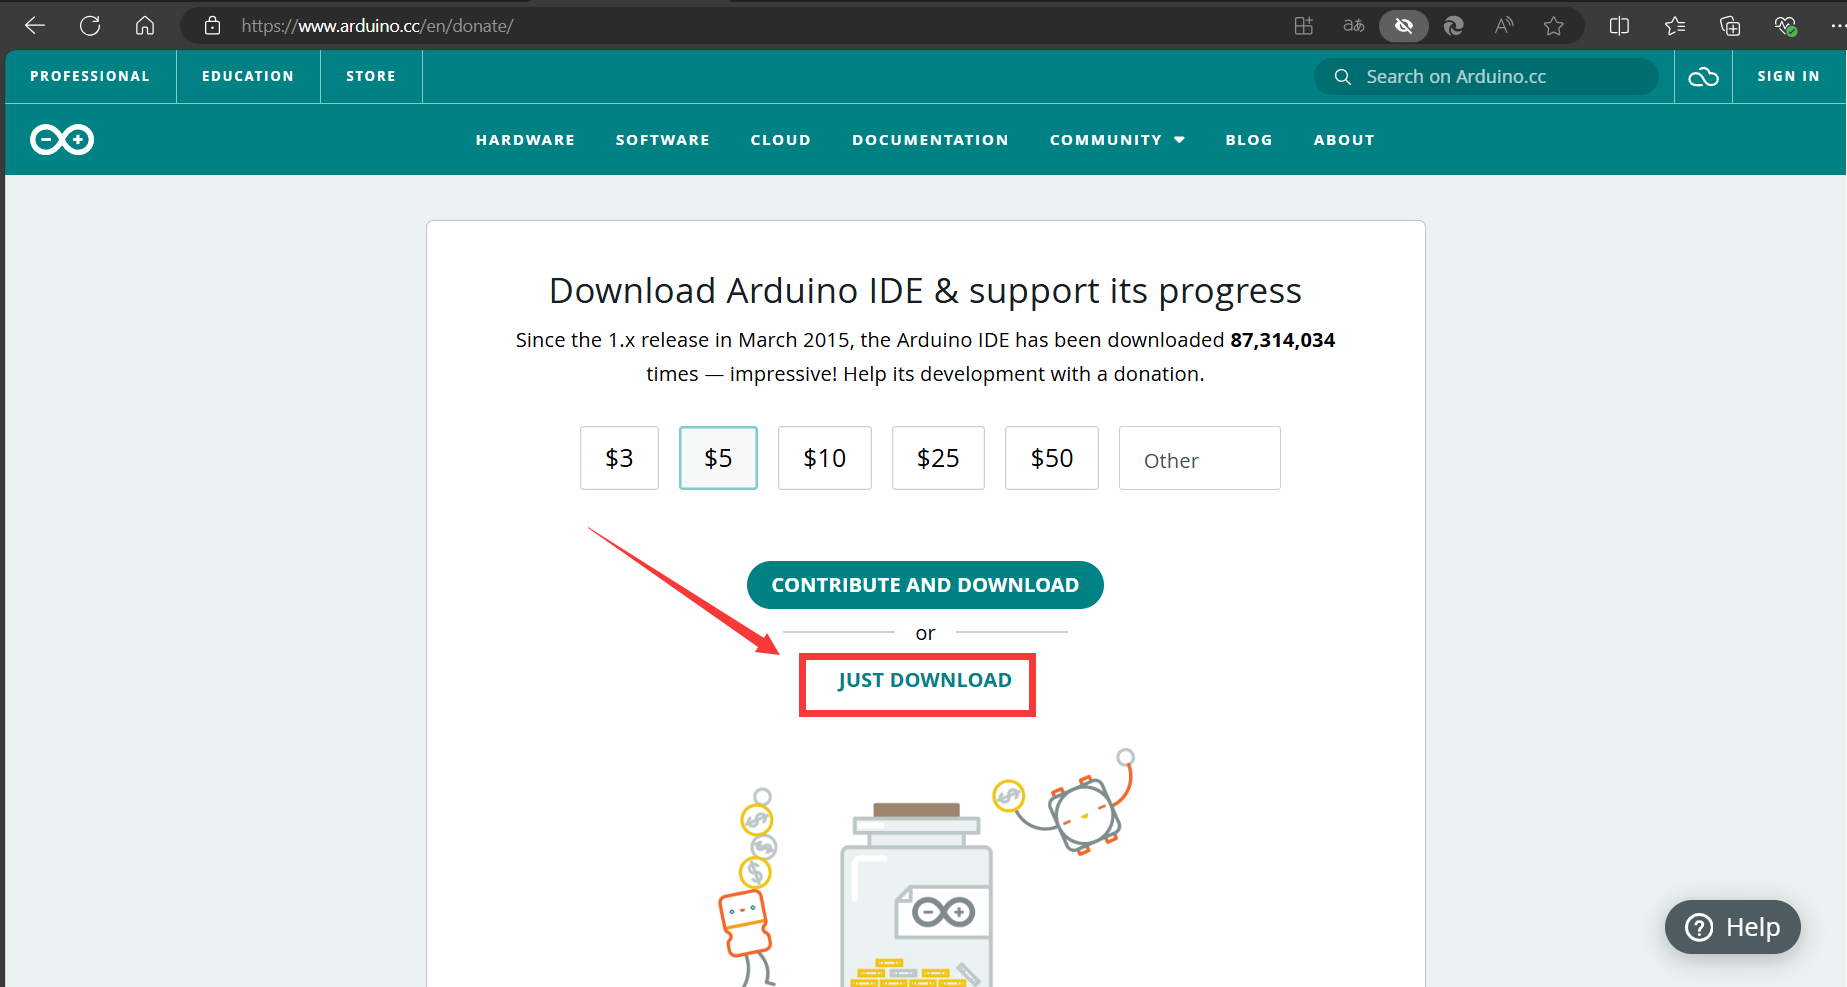Click the donation jar illustration
The image size is (1847, 987).
(x=917, y=895)
